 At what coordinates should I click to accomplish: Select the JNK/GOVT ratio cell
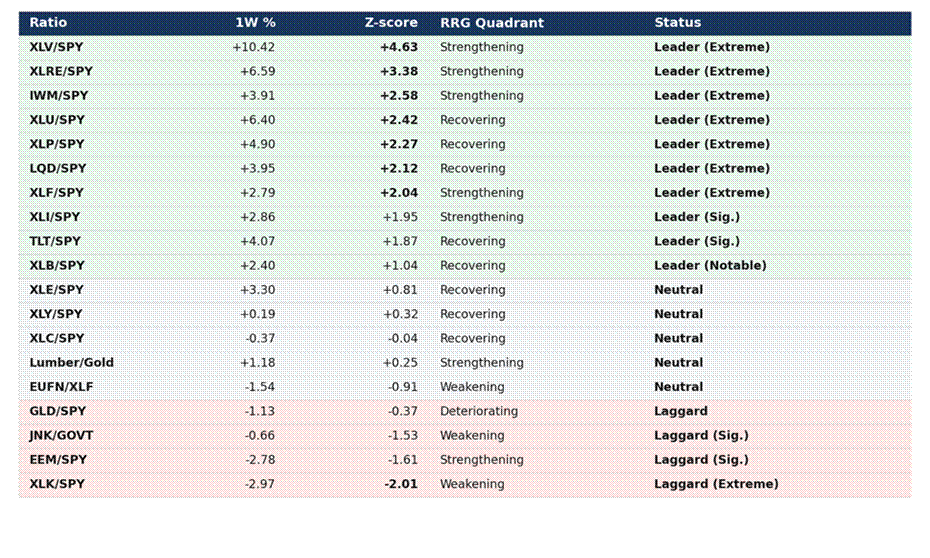62,435
